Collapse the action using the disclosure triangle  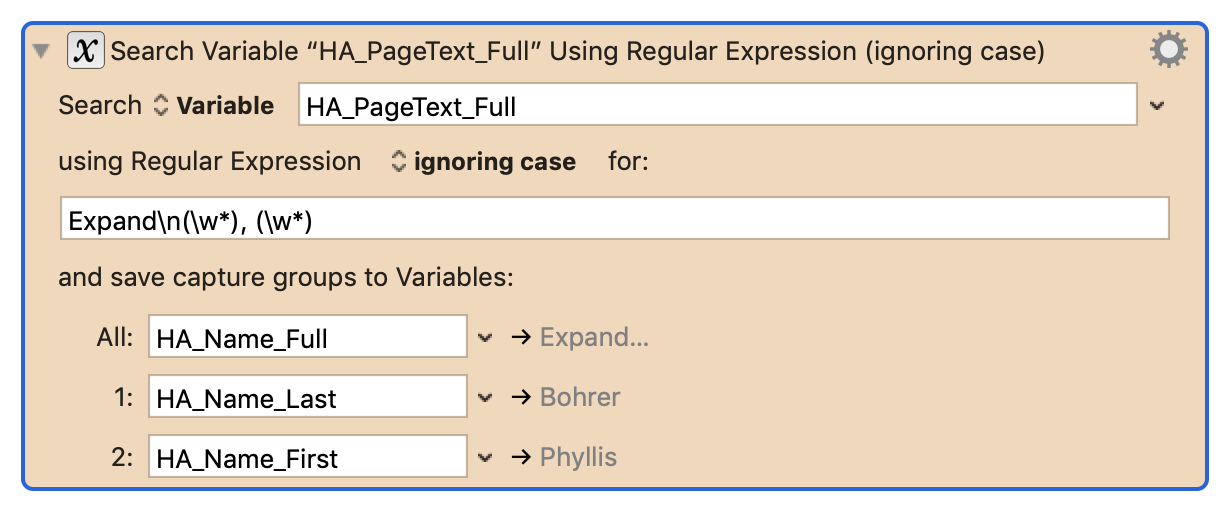click(41, 52)
